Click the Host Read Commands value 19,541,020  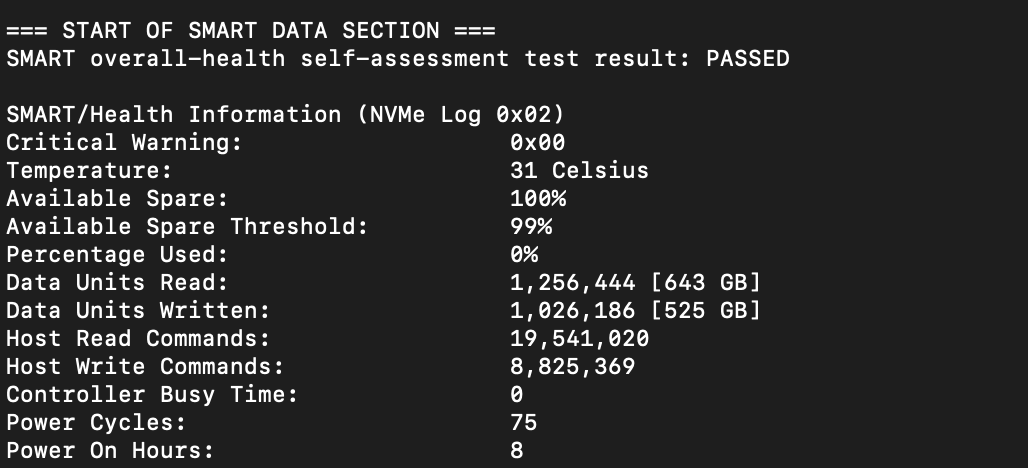click(580, 339)
